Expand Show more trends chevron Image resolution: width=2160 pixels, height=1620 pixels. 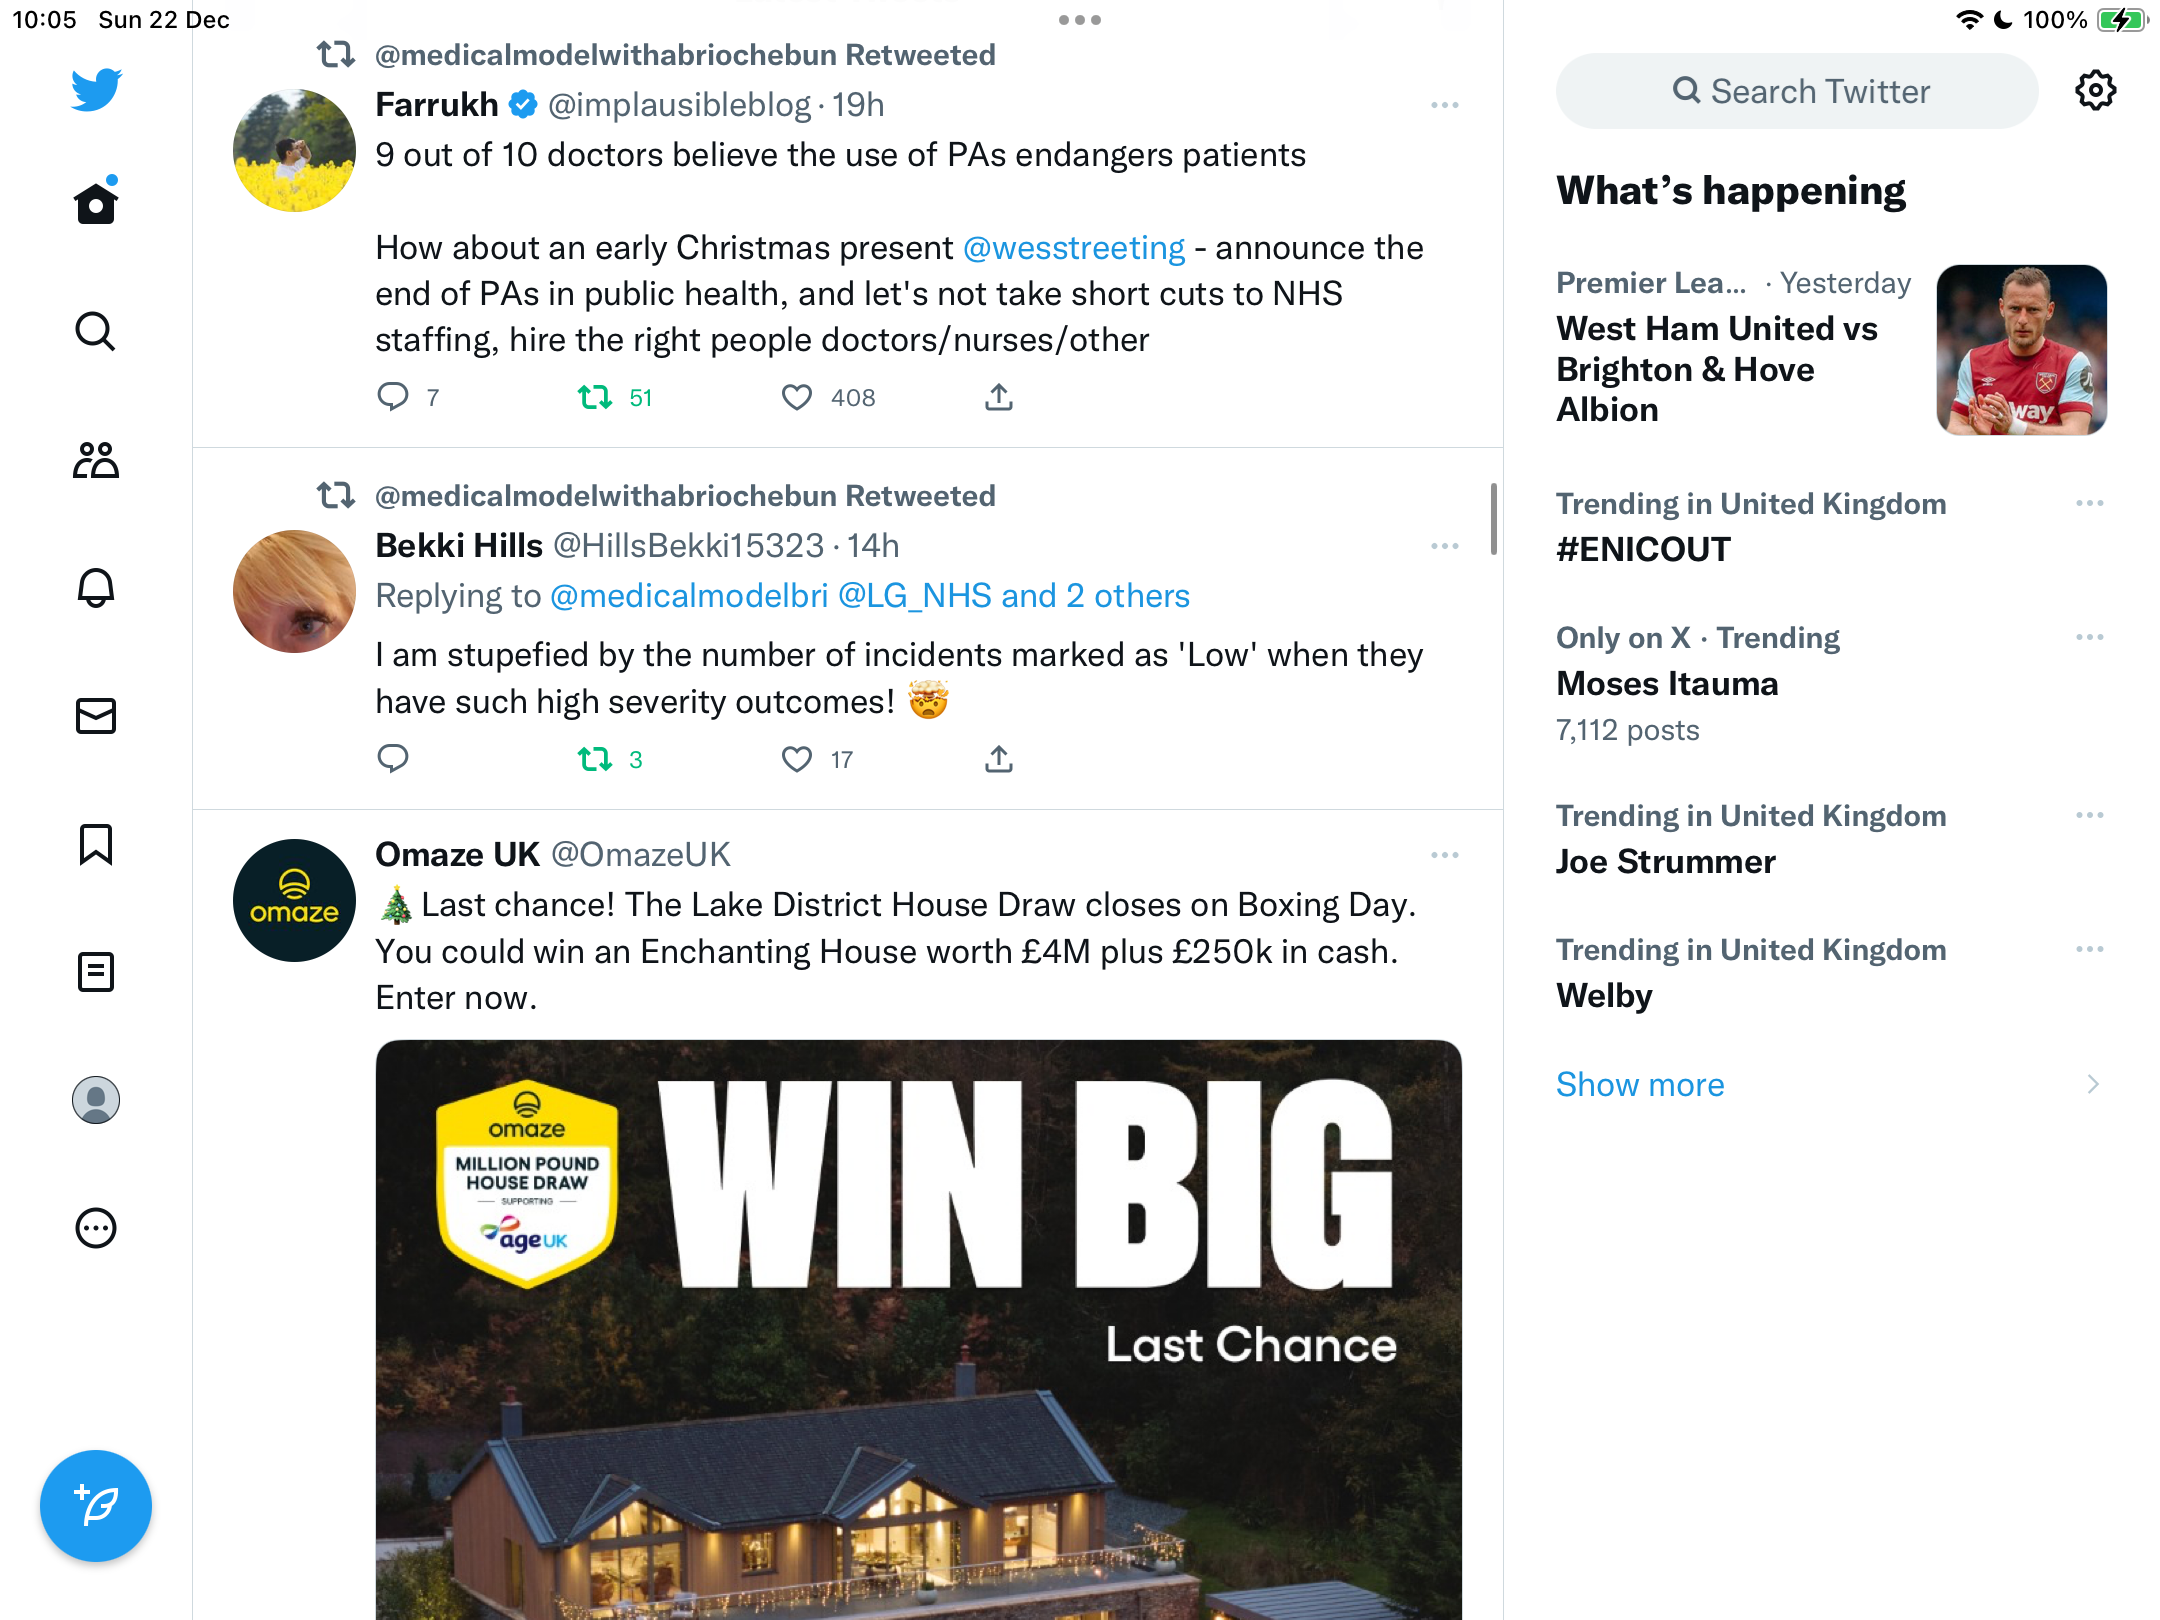[2093, 1084]
